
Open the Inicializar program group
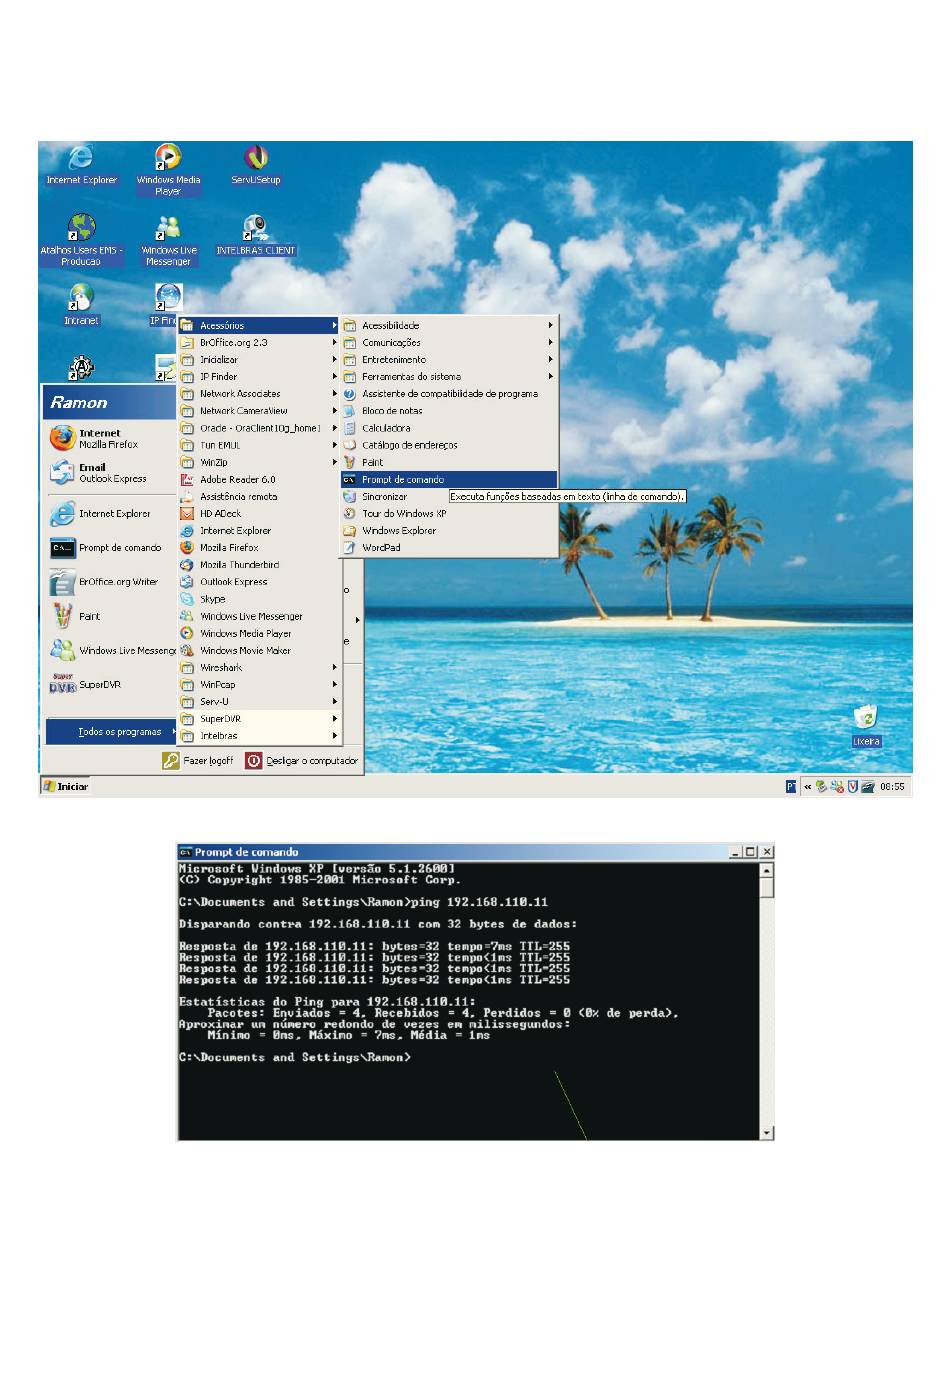click(x=259, y=360)
